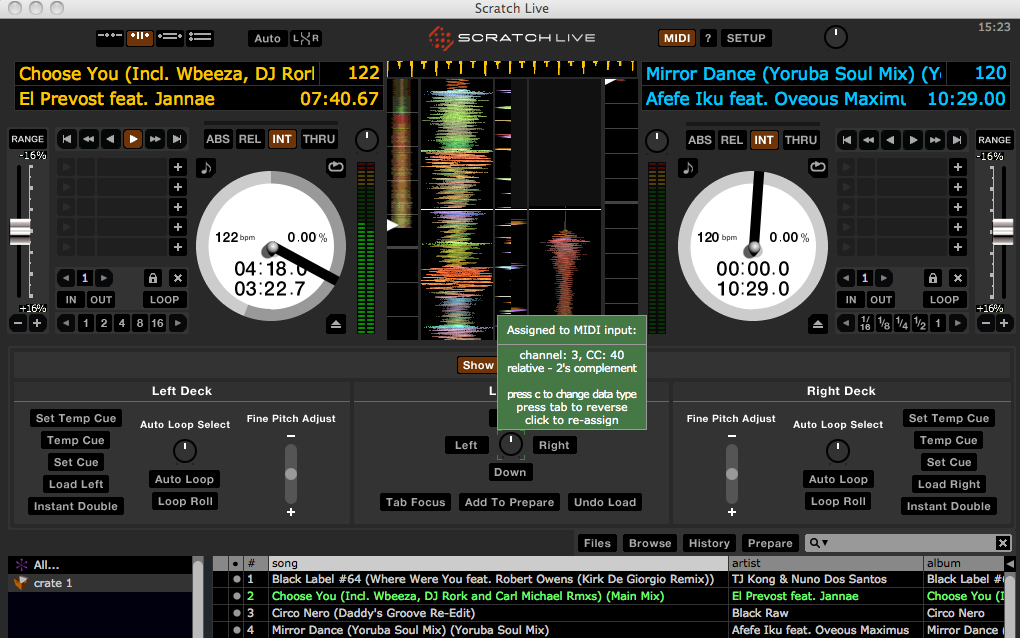Screen dimensions: 1020x638
Task: Skip to next track on right deck
Action: click(957, 139)
